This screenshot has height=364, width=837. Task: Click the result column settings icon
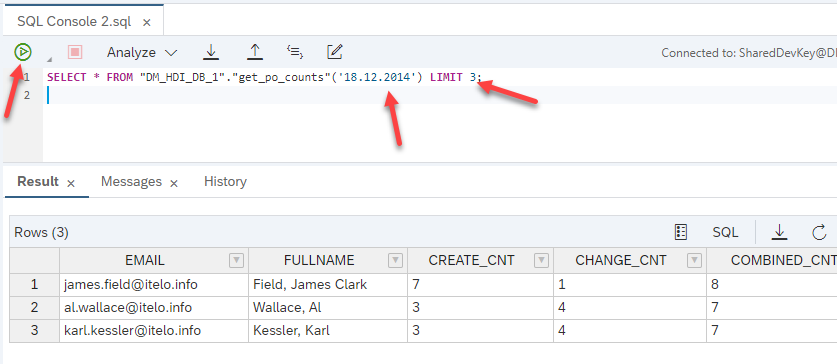tap(681, 232)
